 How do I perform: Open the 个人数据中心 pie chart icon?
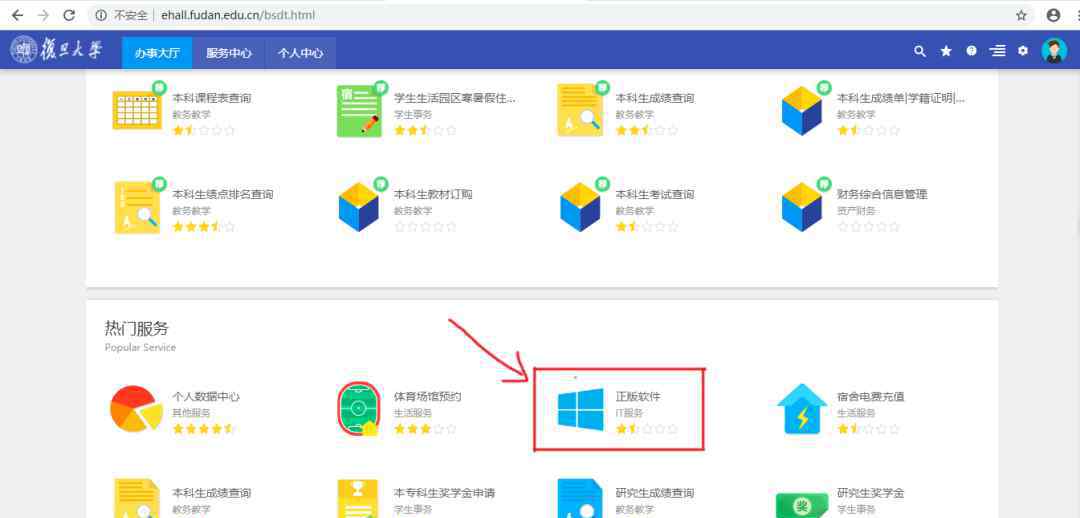pyautogui.click(x=136, y=410)
